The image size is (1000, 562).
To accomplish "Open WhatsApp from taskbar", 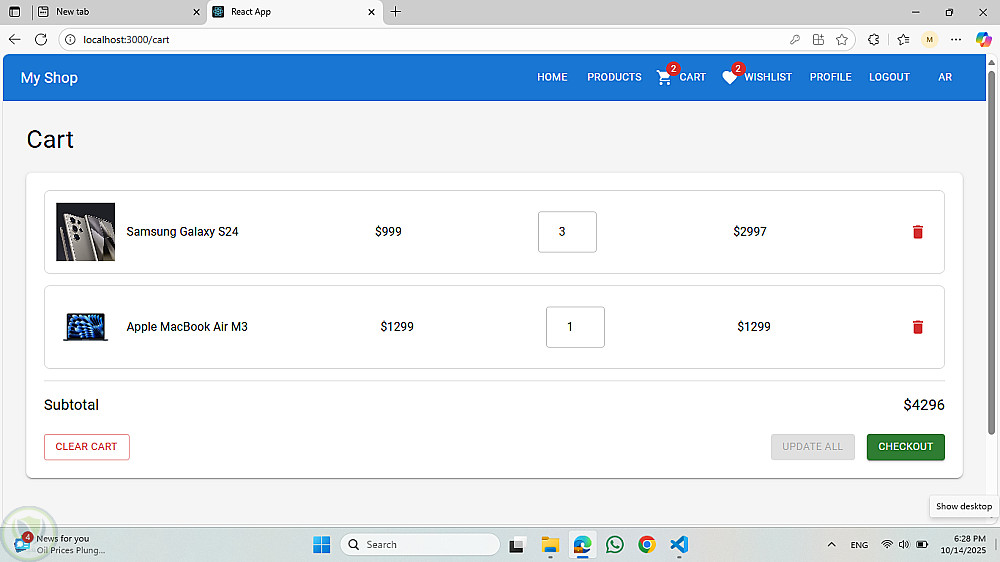I will pos(615,545).
